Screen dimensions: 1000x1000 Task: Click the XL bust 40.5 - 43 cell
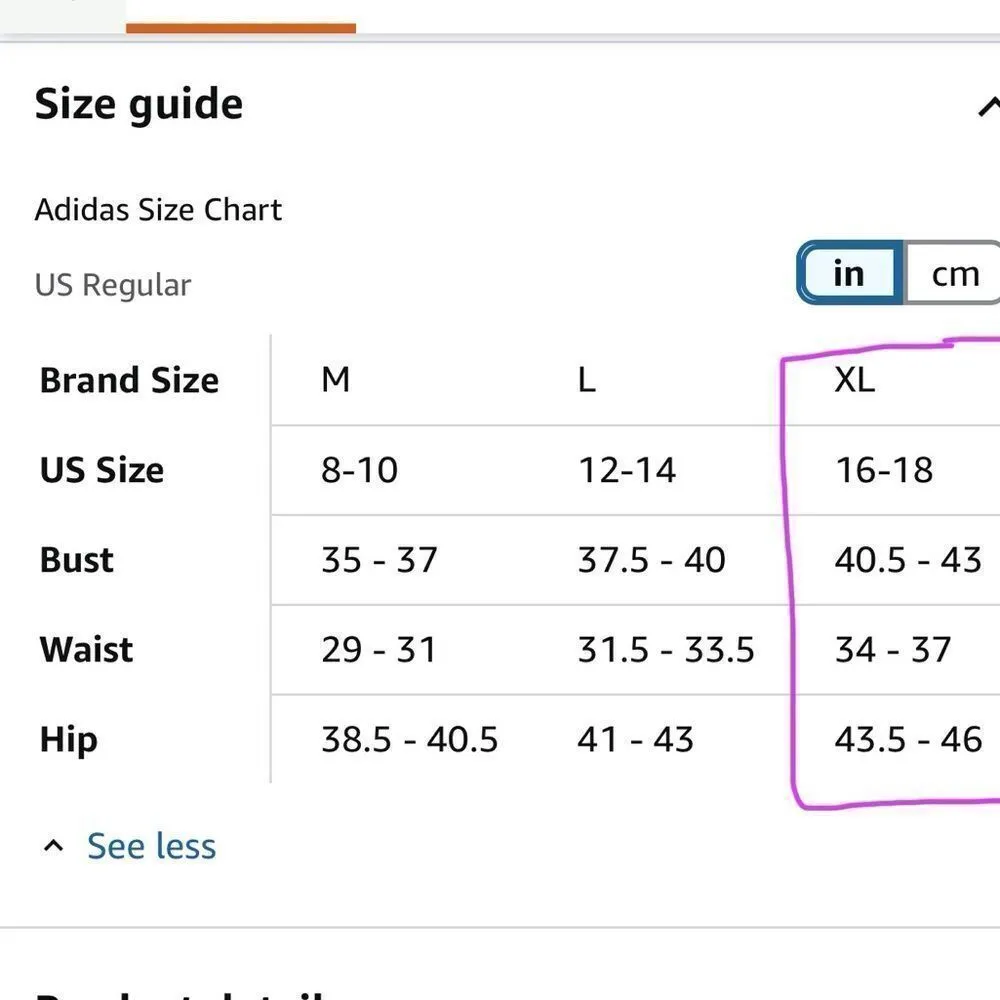908,560
